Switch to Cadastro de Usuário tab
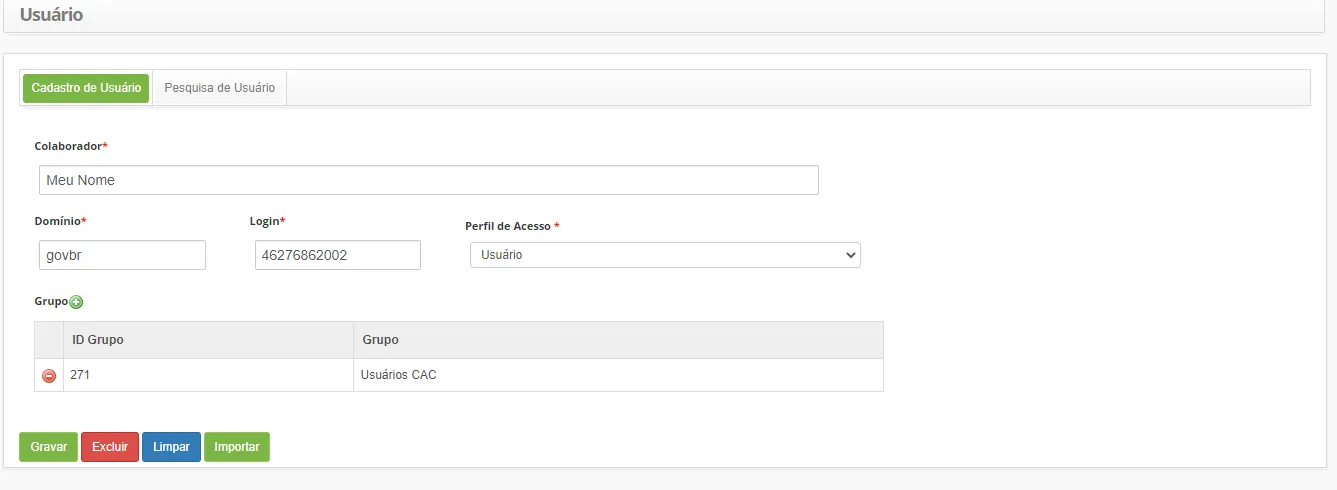 point(86,88)
